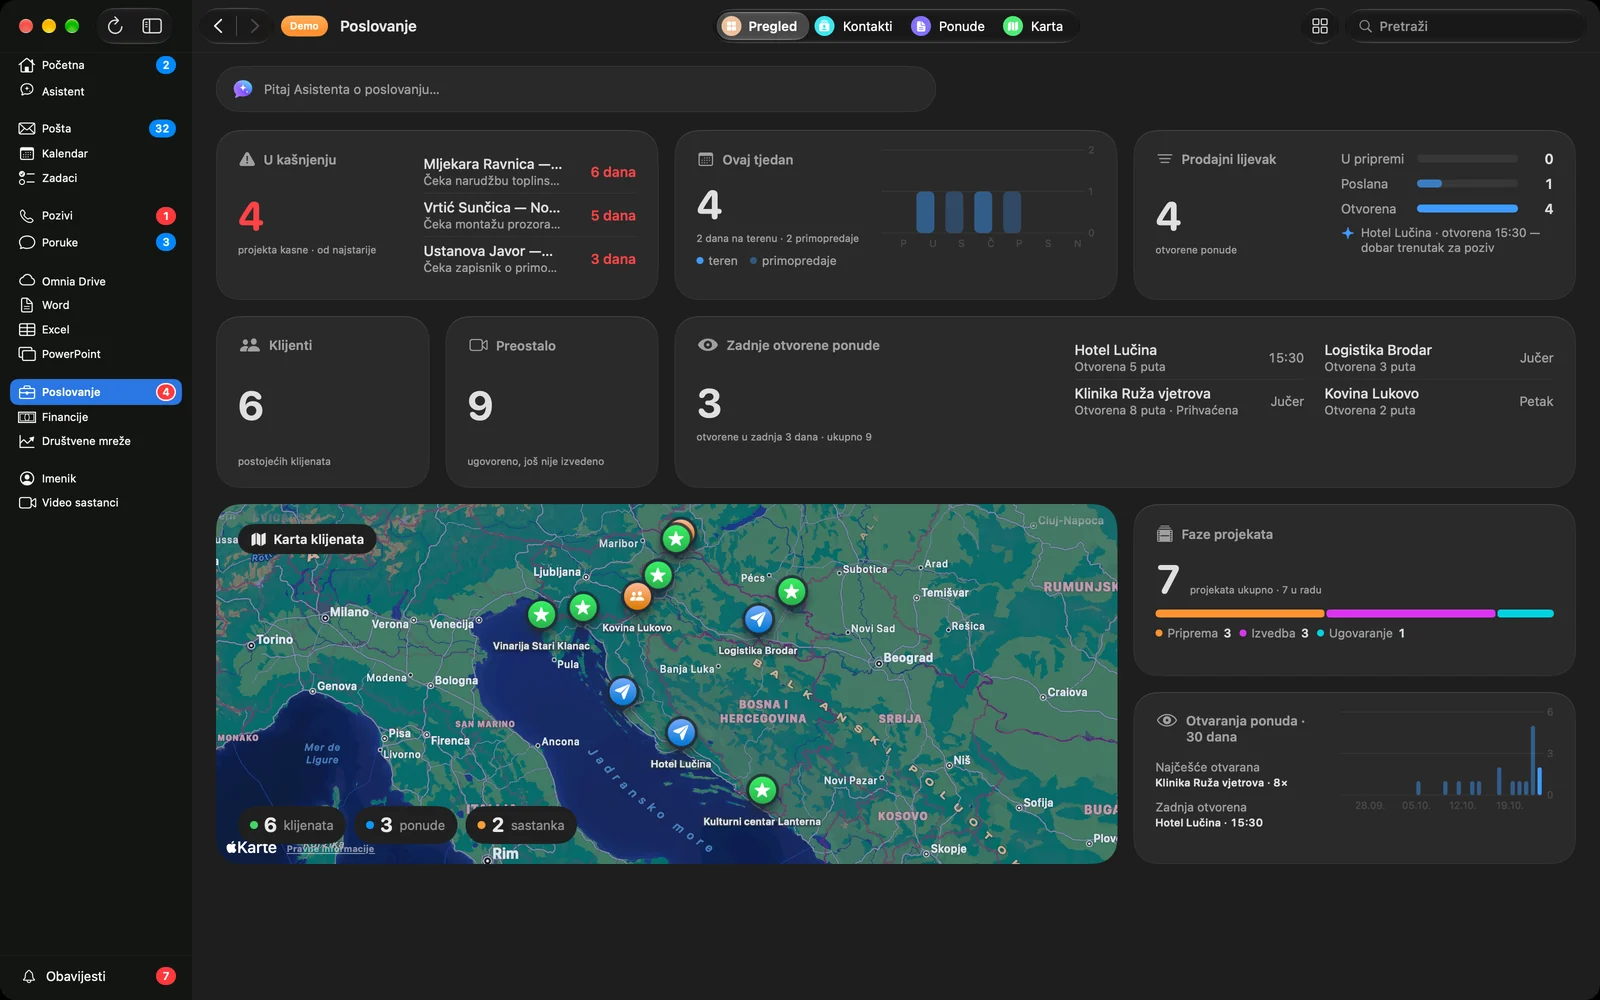Toggle the sidebar visibility icon
Screen dimensions: 1600x1000
click(152, 26)
